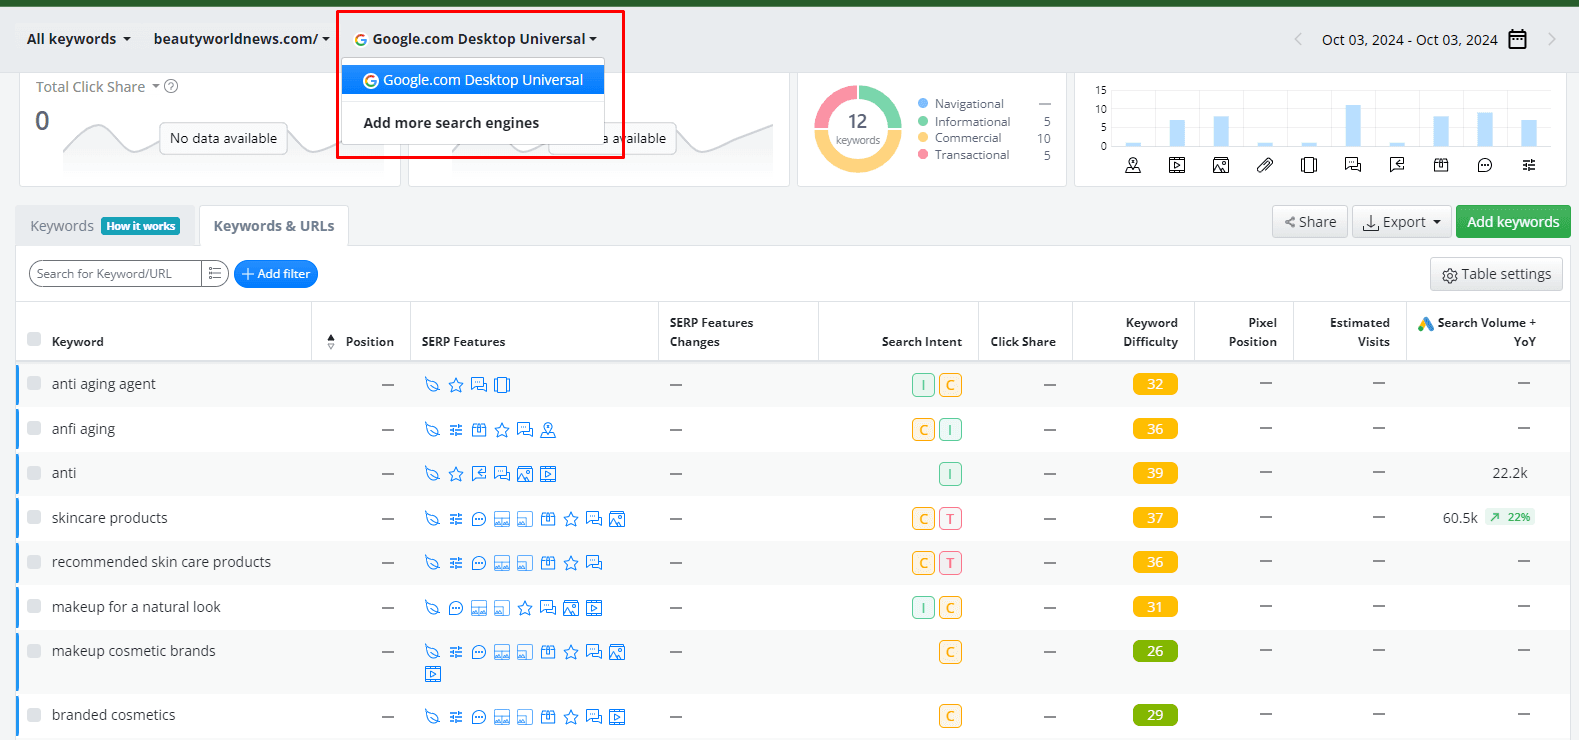The height and width of the screenshot is (740, 1579).
Task: Check the box for anti aging agent
Action: click(34, 383)
